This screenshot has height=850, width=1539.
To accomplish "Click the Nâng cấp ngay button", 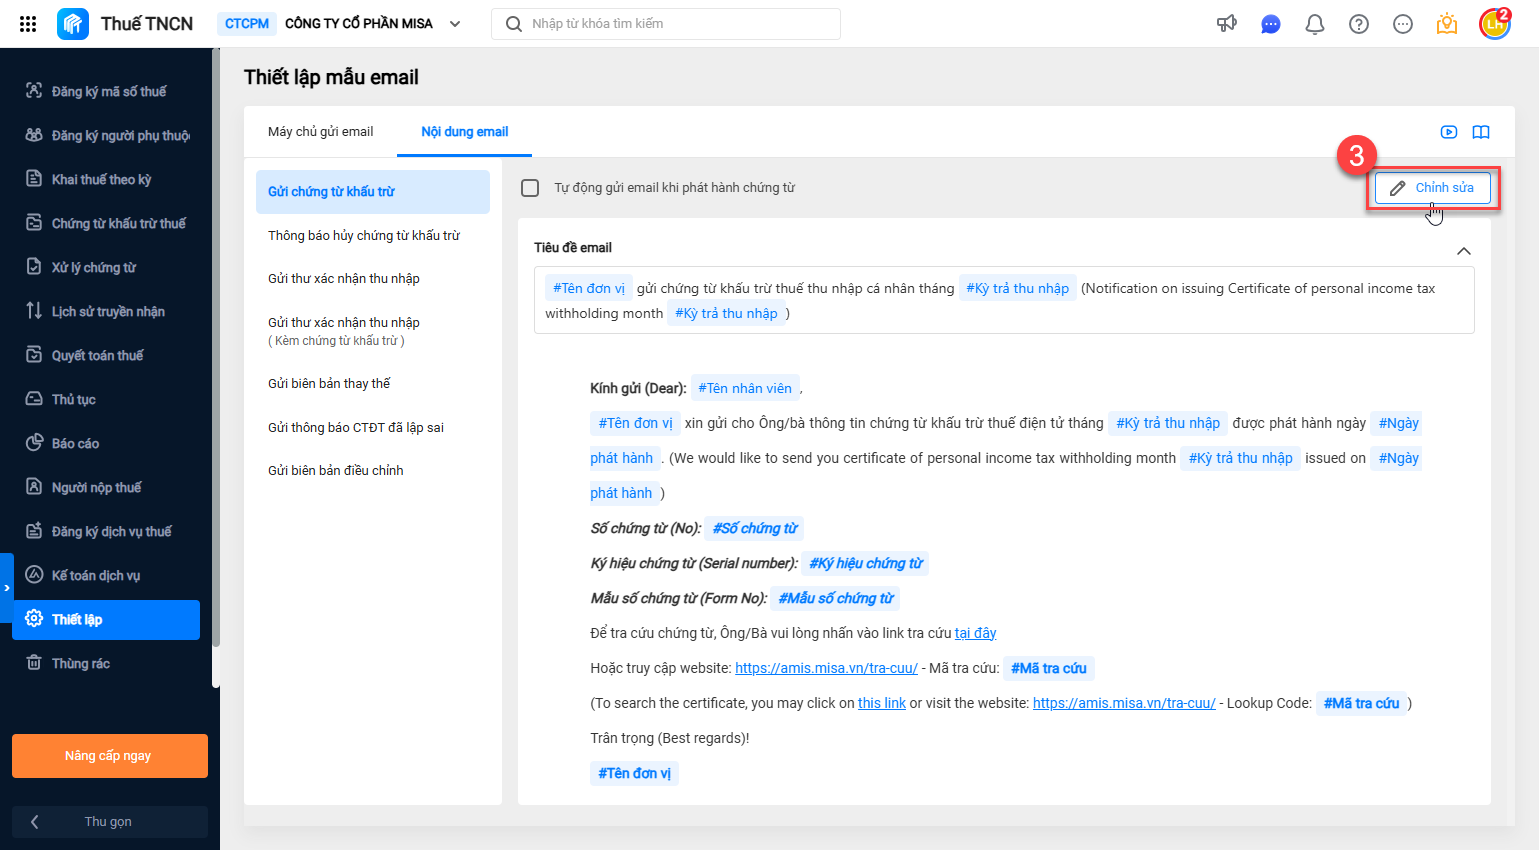I will click(110, 756).
